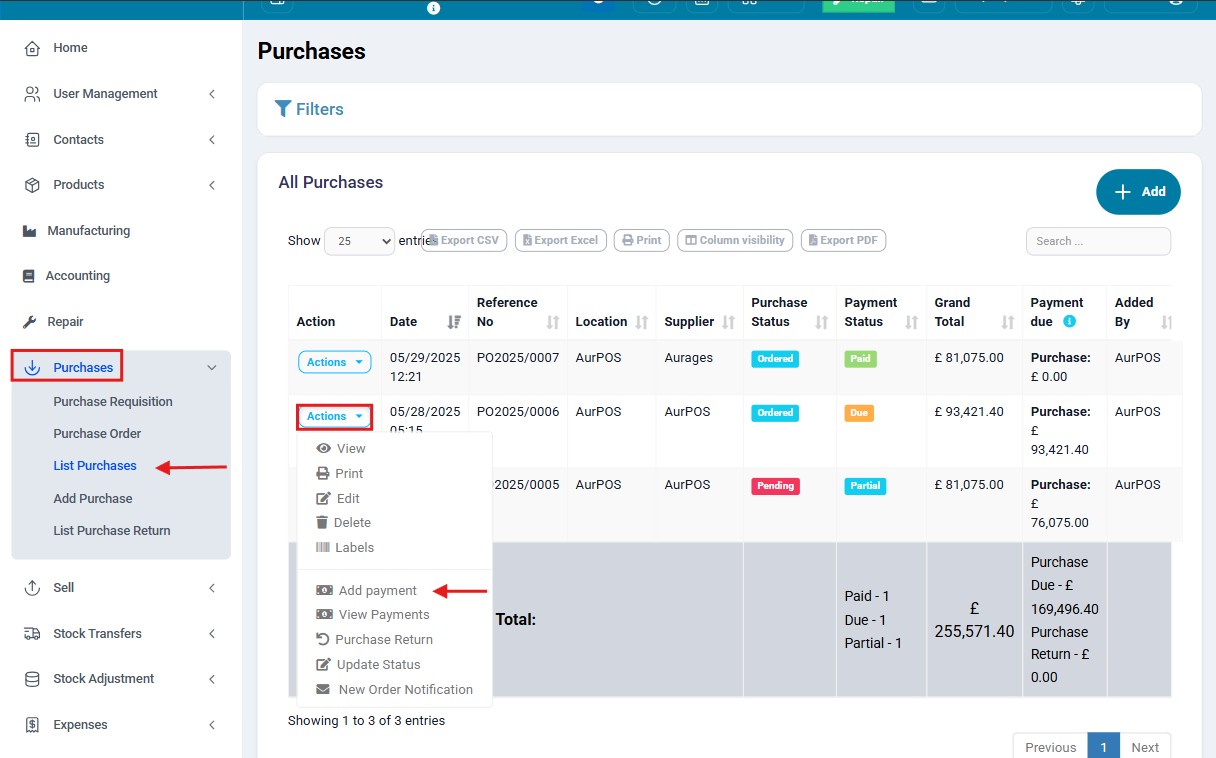Click the green Paid status badge

pyautogui.click(x=860, y=358)
